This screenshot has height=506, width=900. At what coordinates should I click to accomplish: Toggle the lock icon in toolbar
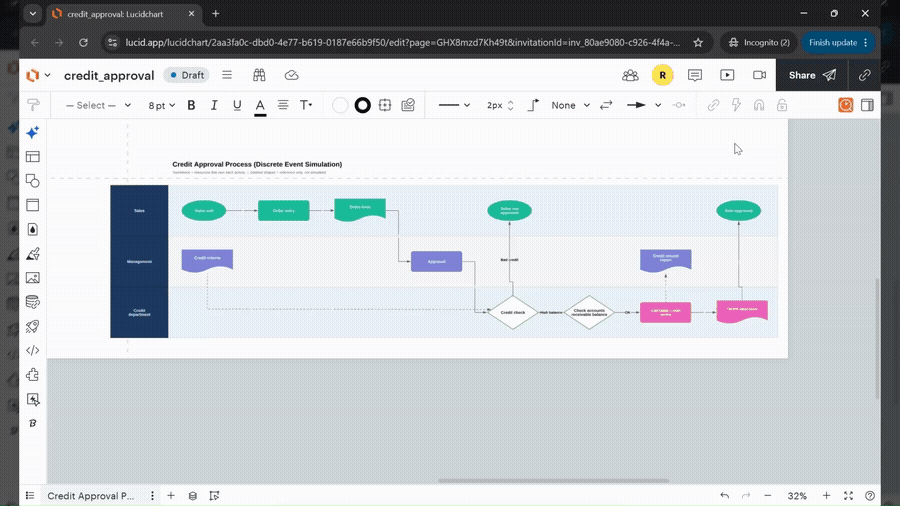782,105
